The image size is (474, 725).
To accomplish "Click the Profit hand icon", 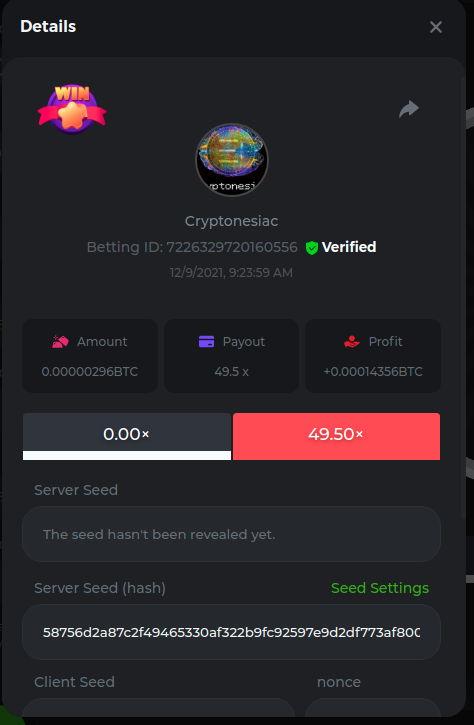I will point(352,342).
